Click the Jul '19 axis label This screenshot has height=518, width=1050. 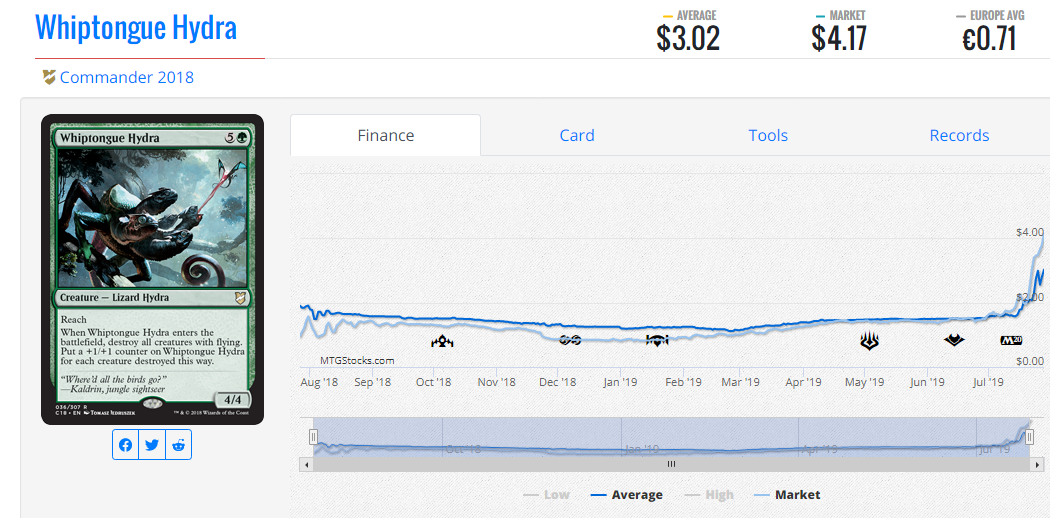pos(987,382)
